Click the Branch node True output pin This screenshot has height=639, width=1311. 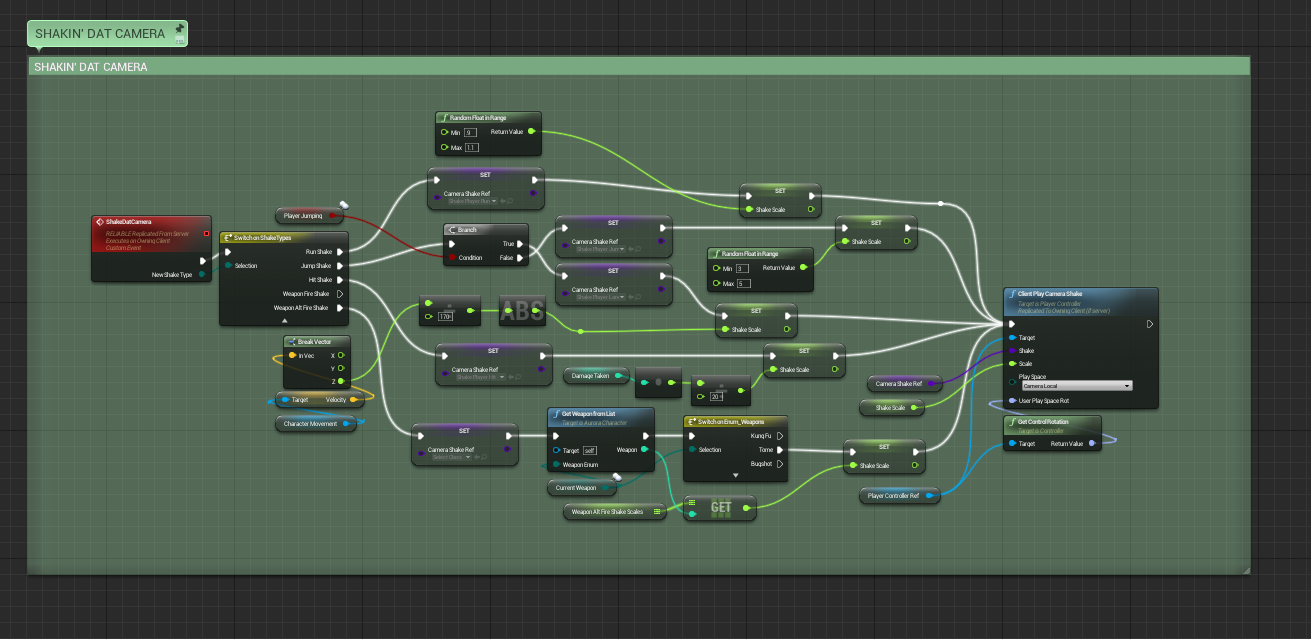[522, 243]
